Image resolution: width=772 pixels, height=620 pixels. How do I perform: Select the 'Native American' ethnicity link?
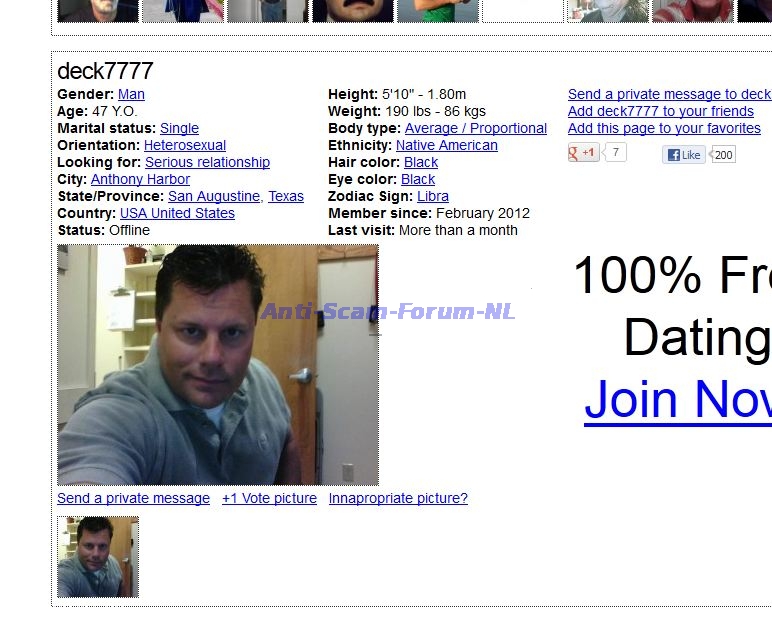click(446, 145)
